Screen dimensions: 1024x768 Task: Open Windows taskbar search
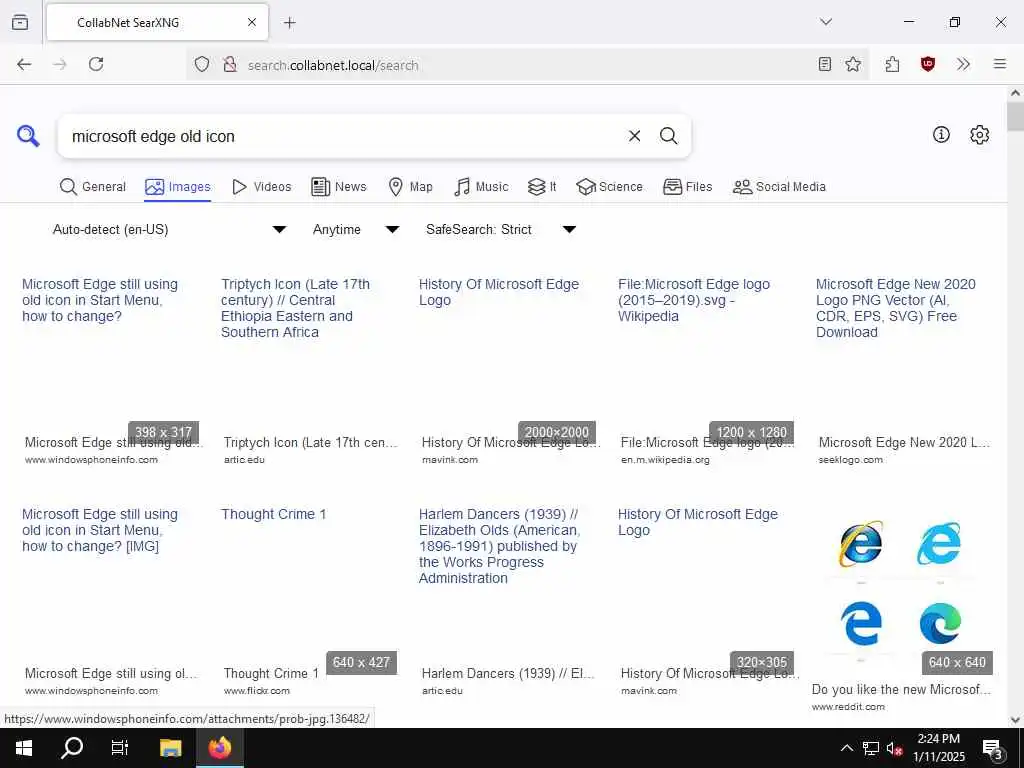click(x=72, y=748)
